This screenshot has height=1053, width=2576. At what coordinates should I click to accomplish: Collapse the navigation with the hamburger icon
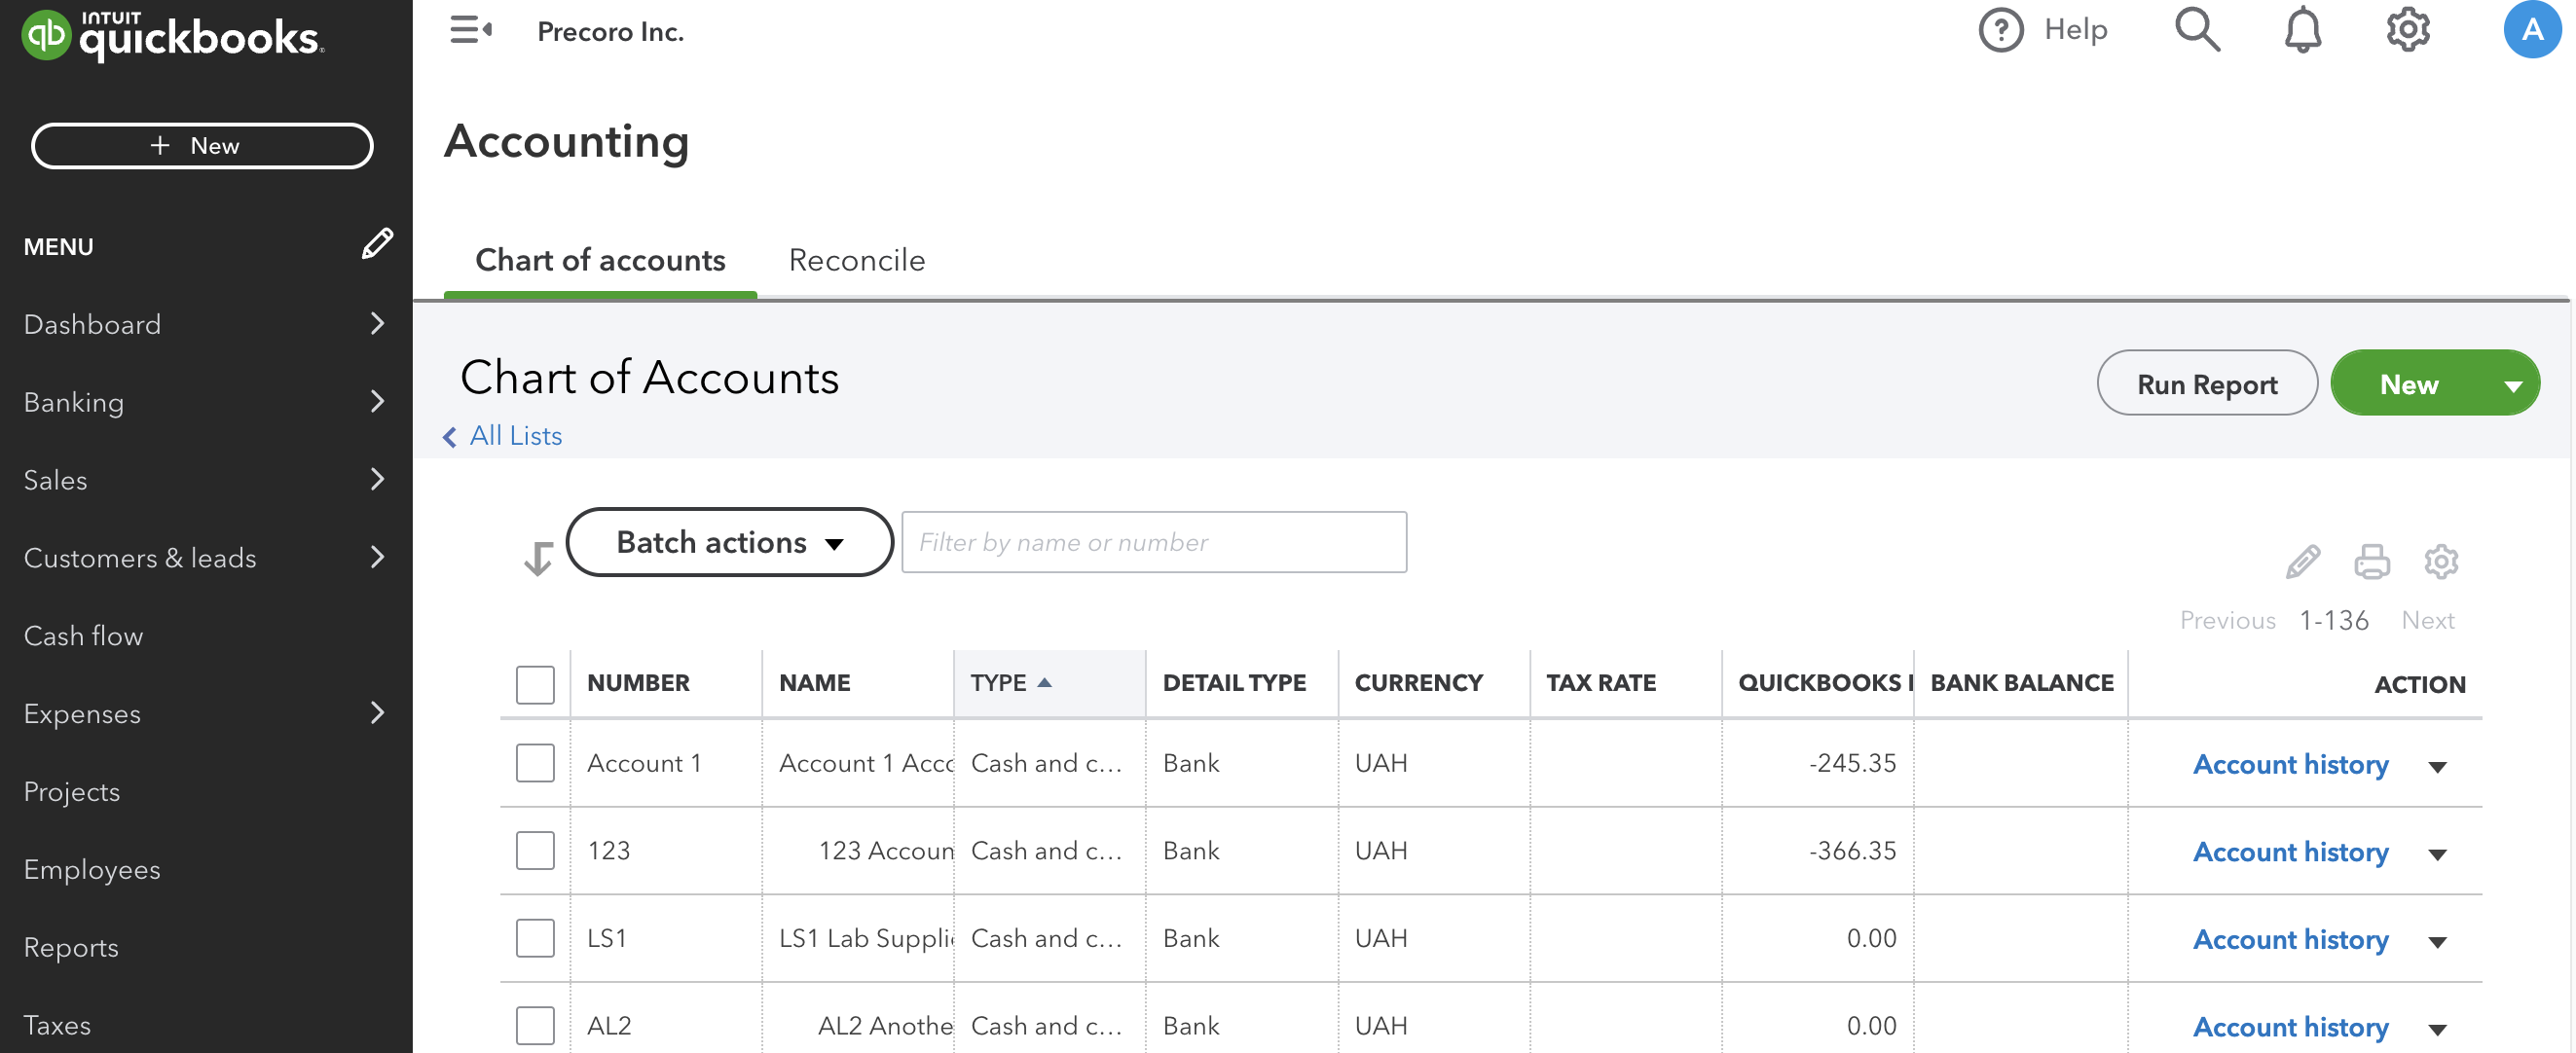469,30
